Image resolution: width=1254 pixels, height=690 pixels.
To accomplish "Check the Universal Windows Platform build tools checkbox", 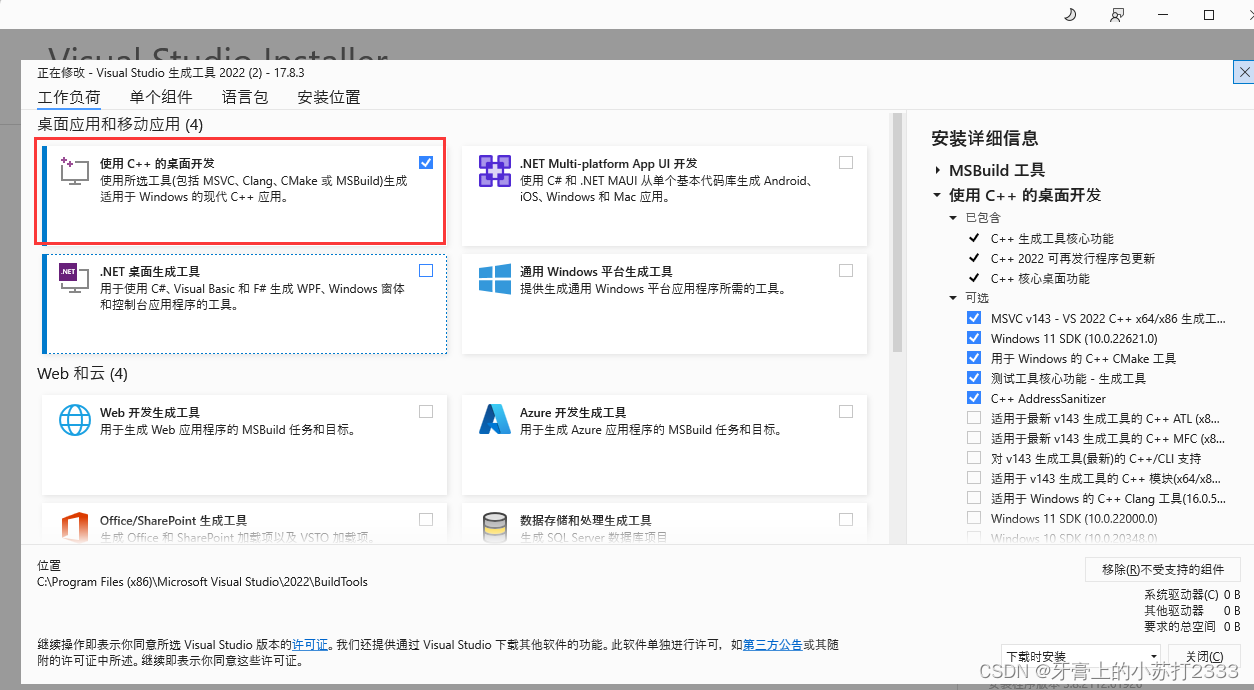I will click(x=847, y=270).
